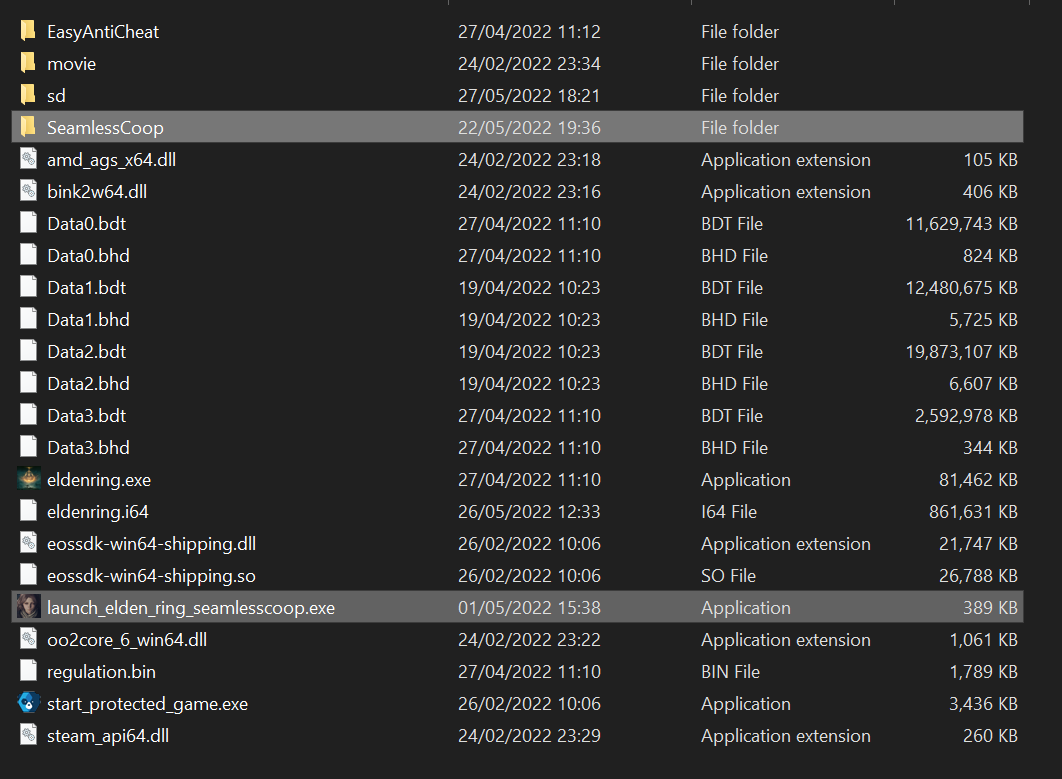
Task: Click the eldenring.exe application icon
Action: pos(28,480)
